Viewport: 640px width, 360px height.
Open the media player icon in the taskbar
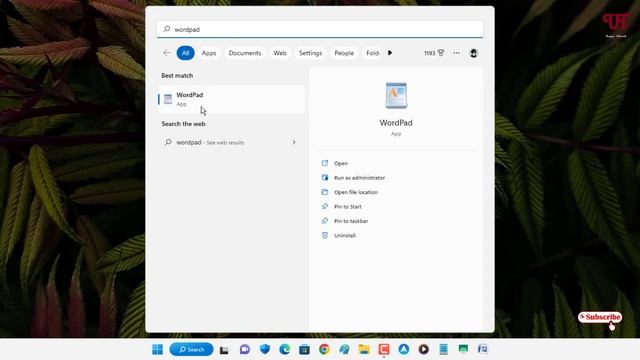pos(424,349)
